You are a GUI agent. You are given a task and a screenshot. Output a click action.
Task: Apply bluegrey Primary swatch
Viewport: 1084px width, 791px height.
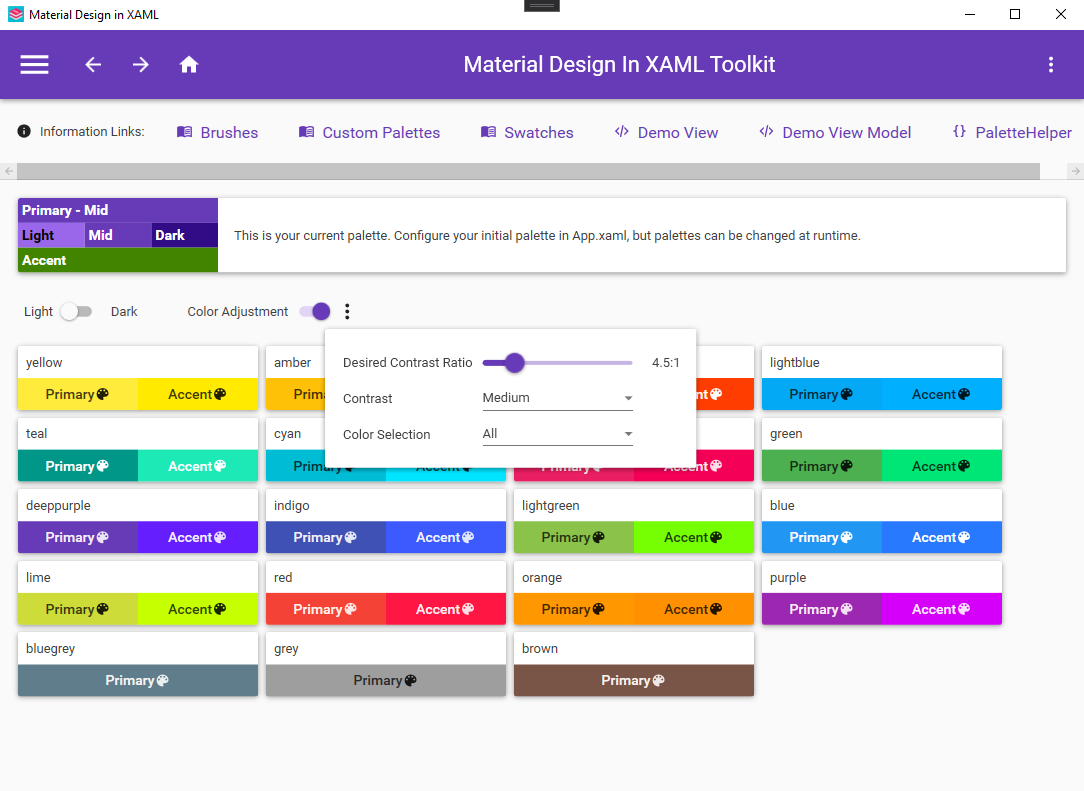(x=138, y=680)
